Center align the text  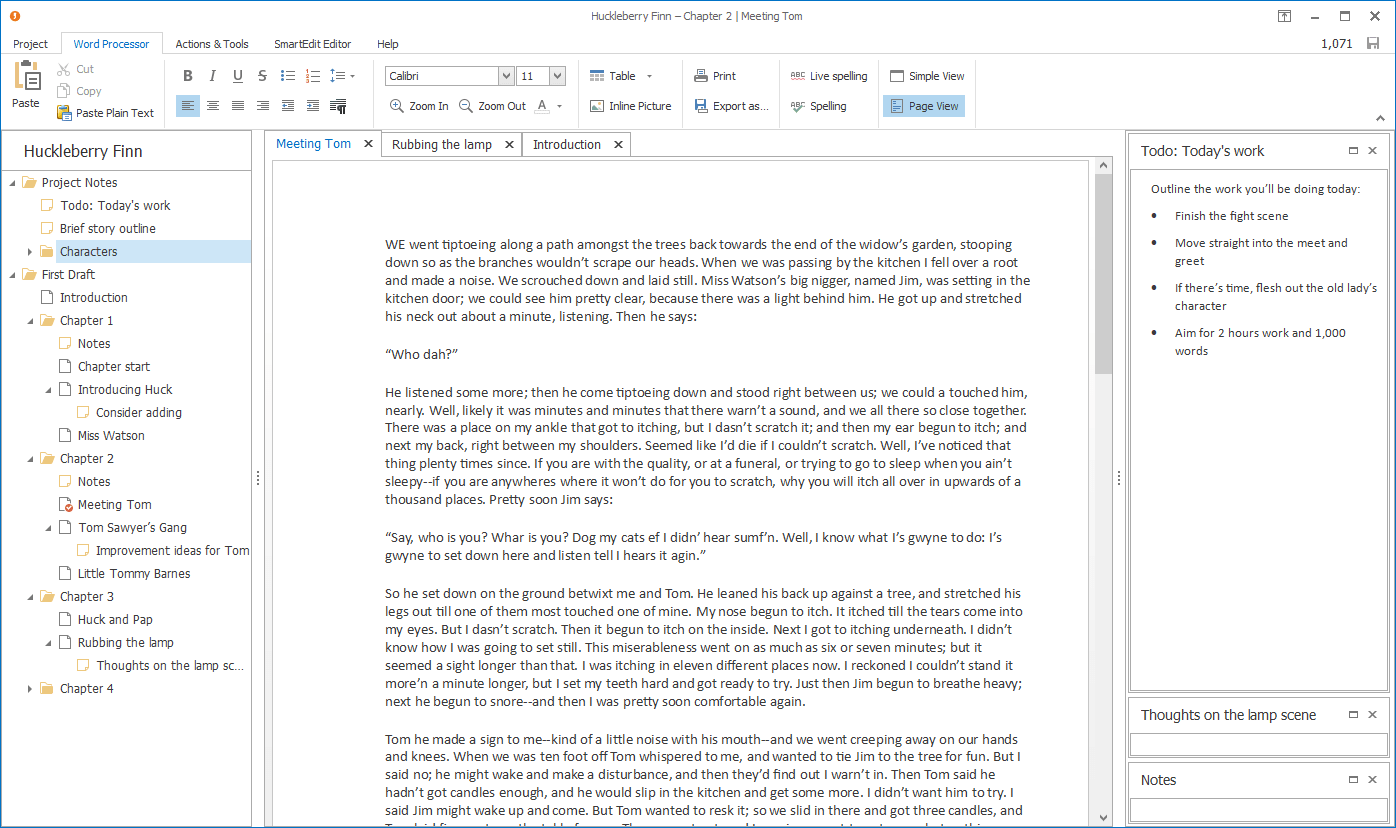(x=213, y=106)
